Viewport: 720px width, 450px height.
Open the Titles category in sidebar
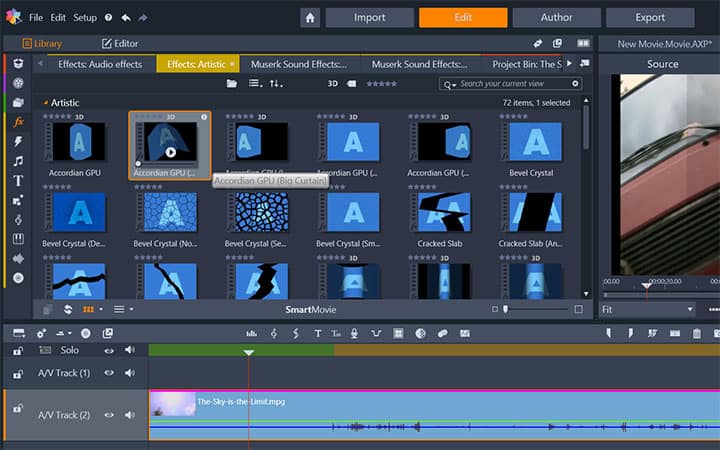18,180
